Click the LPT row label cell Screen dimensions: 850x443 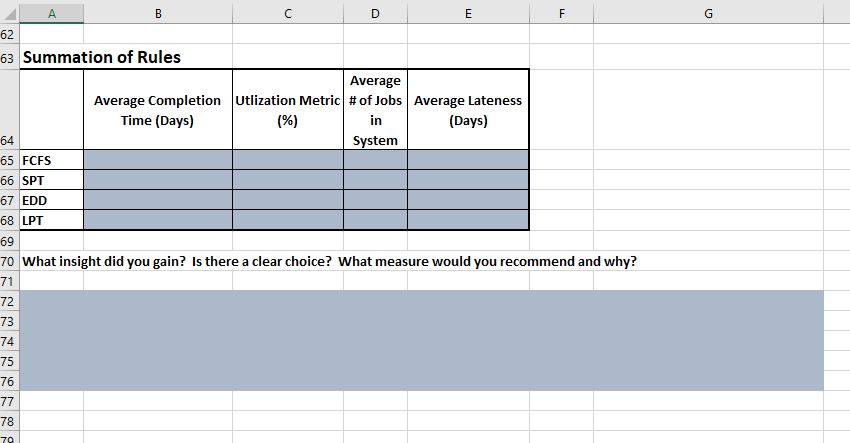click(x=51, y=220)
